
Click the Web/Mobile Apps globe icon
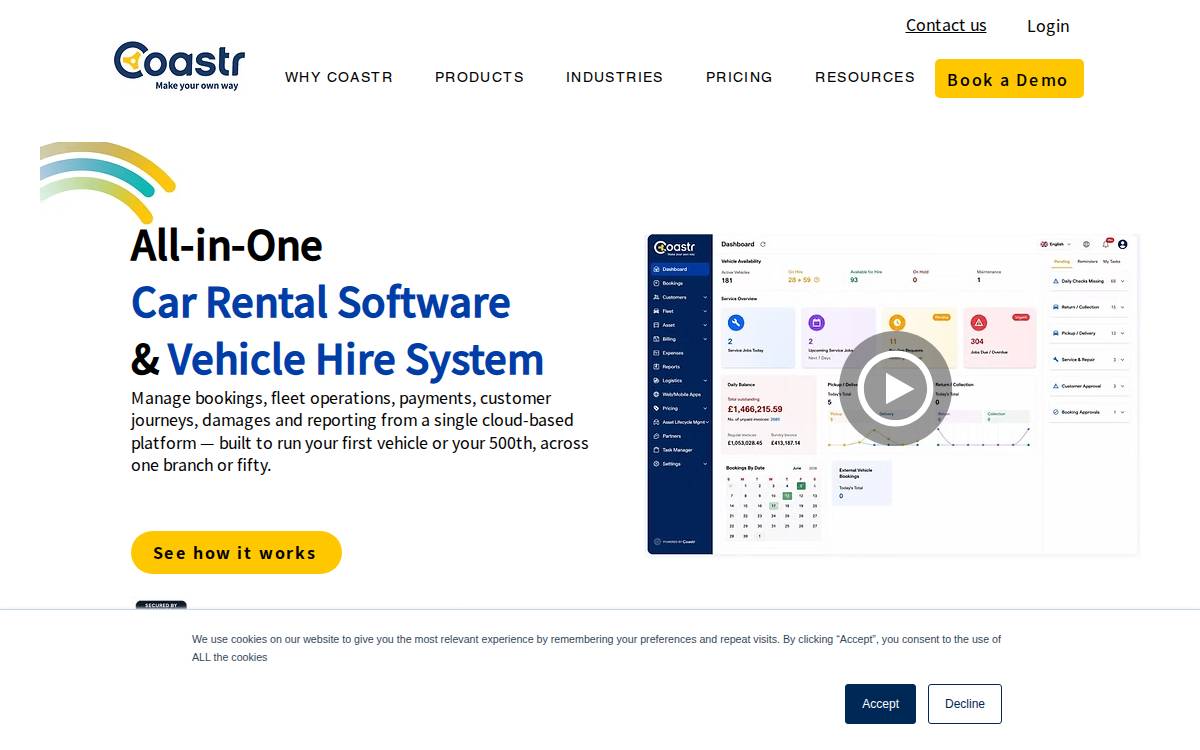(x=656, y=394)
